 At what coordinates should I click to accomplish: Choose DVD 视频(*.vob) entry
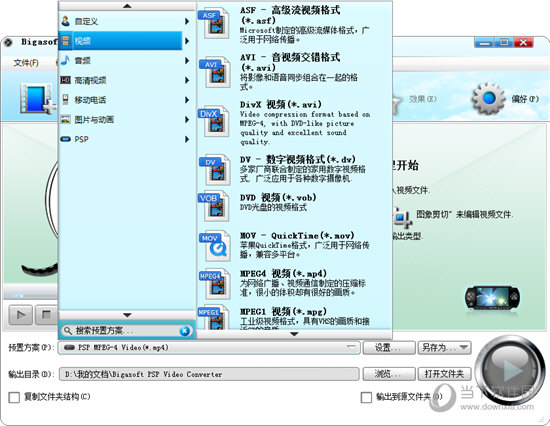click(294, 206)
